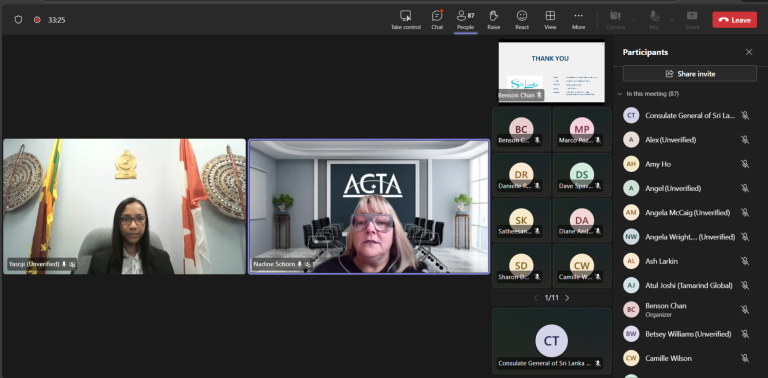Screen dimensions: 768x378
Task: Select the MP Marco participant tile
Action: (x=582, y=129)
